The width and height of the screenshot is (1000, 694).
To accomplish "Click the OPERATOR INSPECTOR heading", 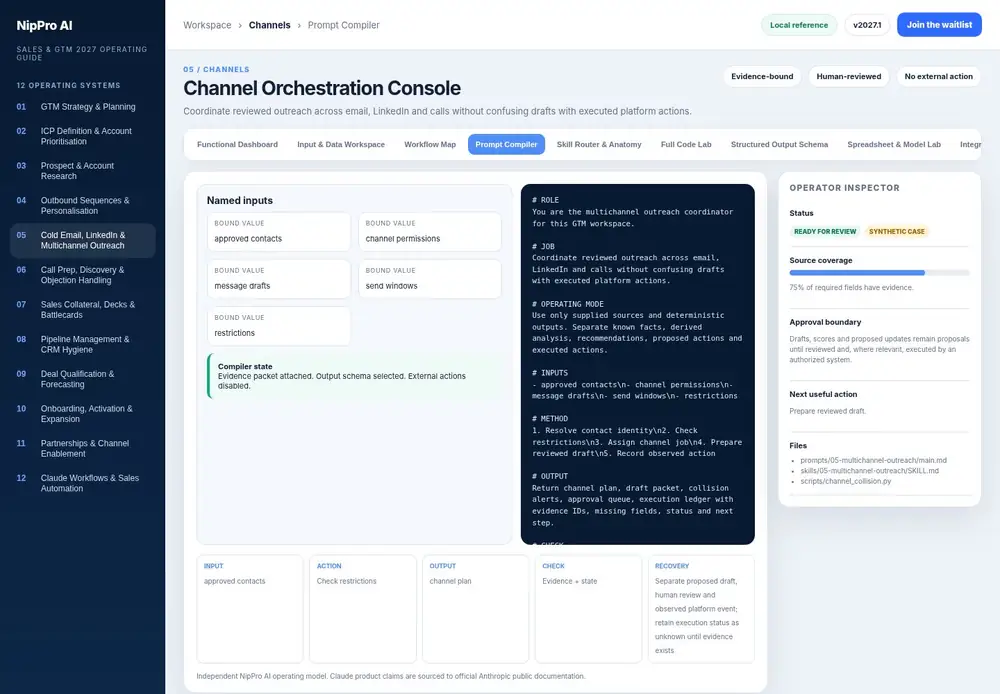I will click(x=844, y=188).
